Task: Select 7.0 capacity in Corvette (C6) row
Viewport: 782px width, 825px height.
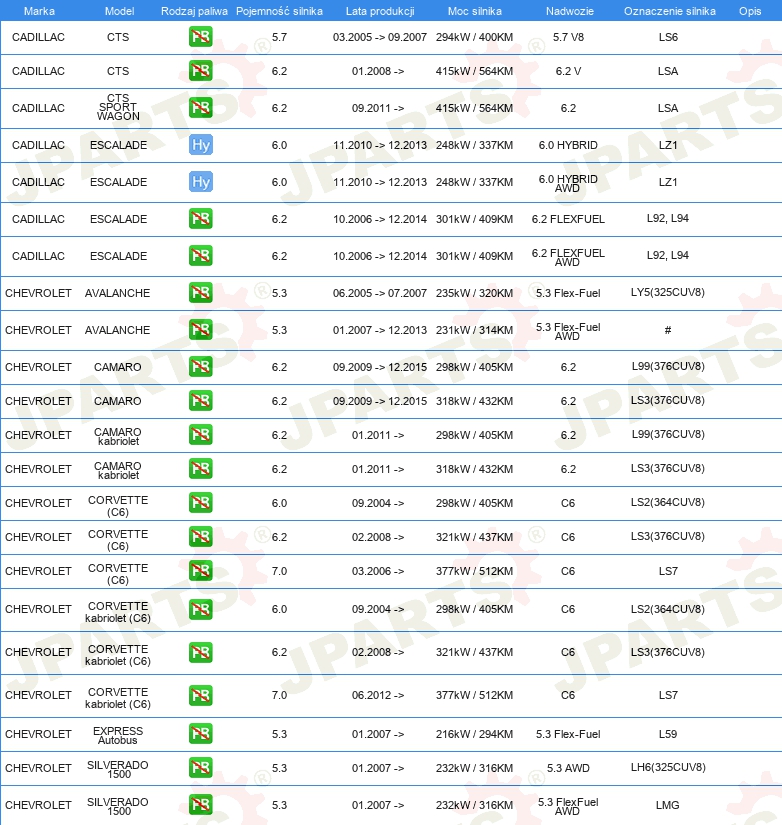Action: [279, 571]
